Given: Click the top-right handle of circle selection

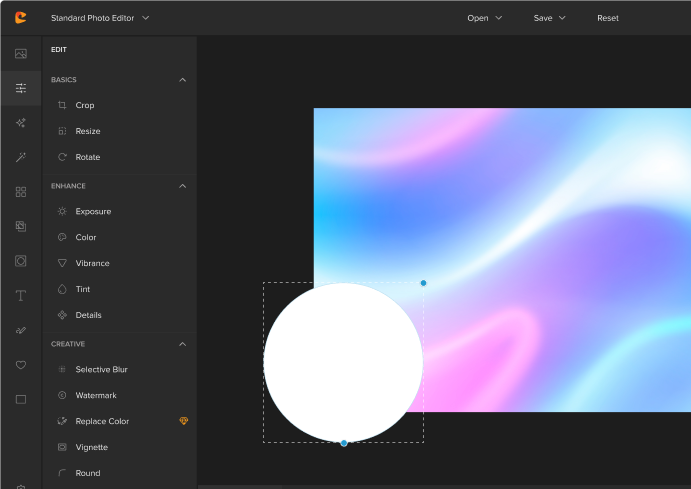Looking at the screenshot, I should point(423,283).
